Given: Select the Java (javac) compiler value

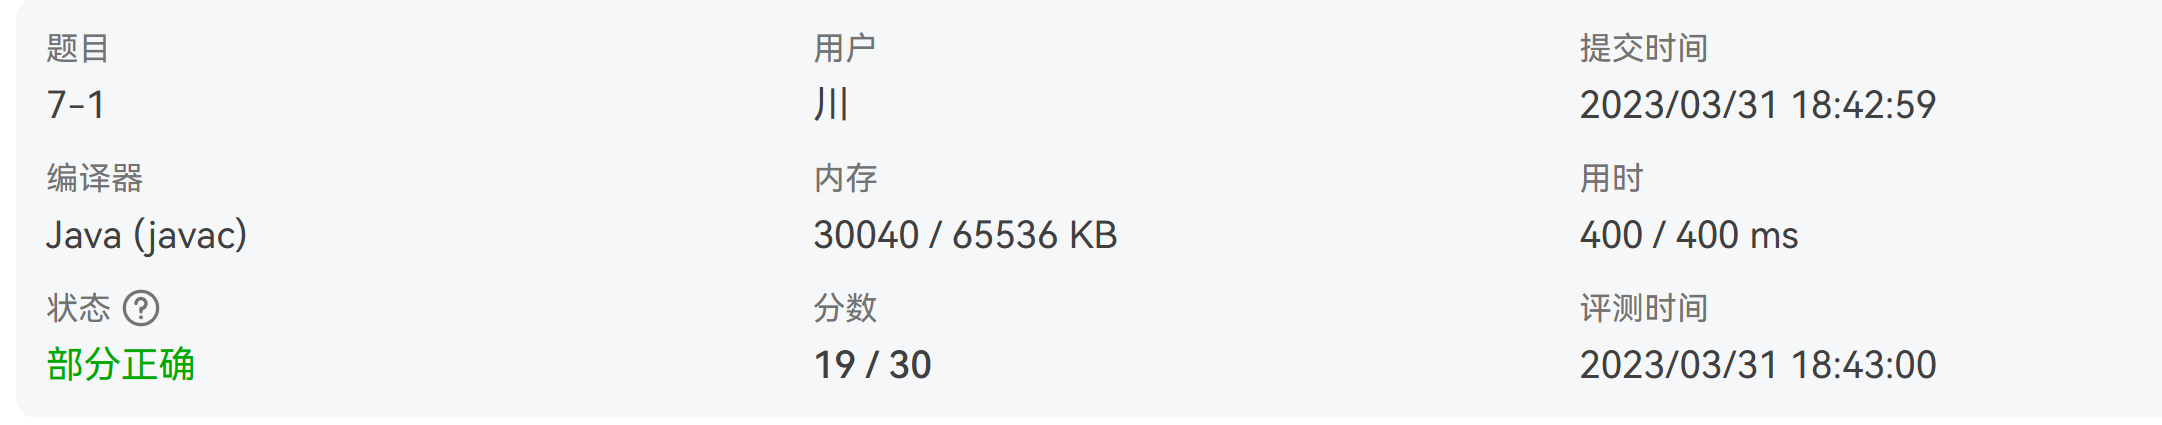Looking at the screenshot, I should point(147,236).
